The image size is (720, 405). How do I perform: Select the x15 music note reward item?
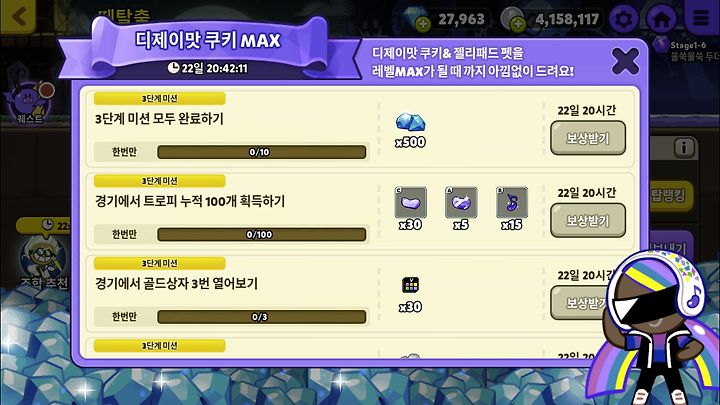(x=512, y=202)
